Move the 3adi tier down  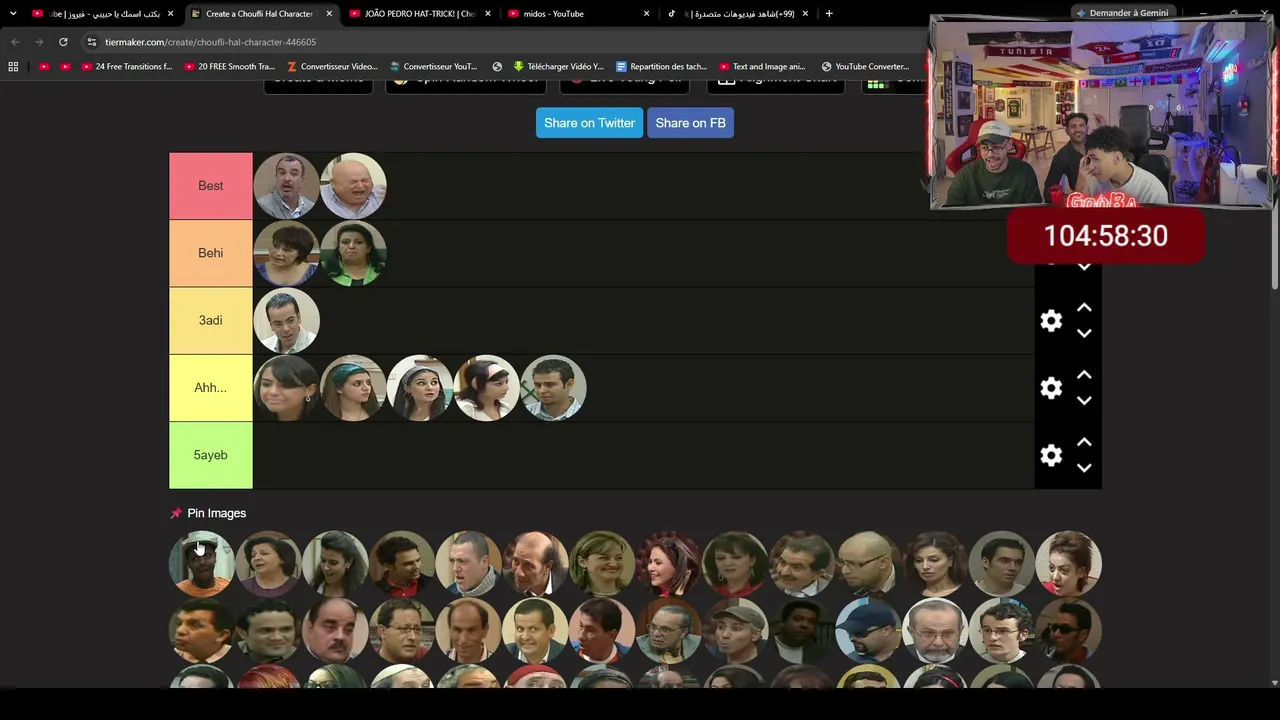click(1084, 333)
